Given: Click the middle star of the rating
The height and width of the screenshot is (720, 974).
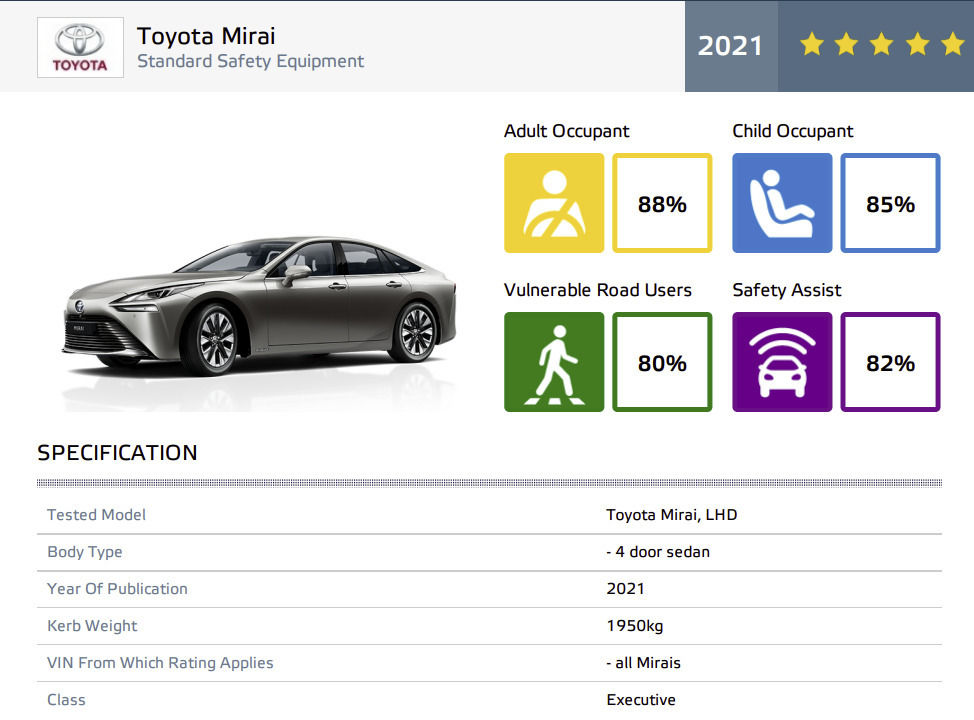Looking at the screenshot, I should [882, 45].
